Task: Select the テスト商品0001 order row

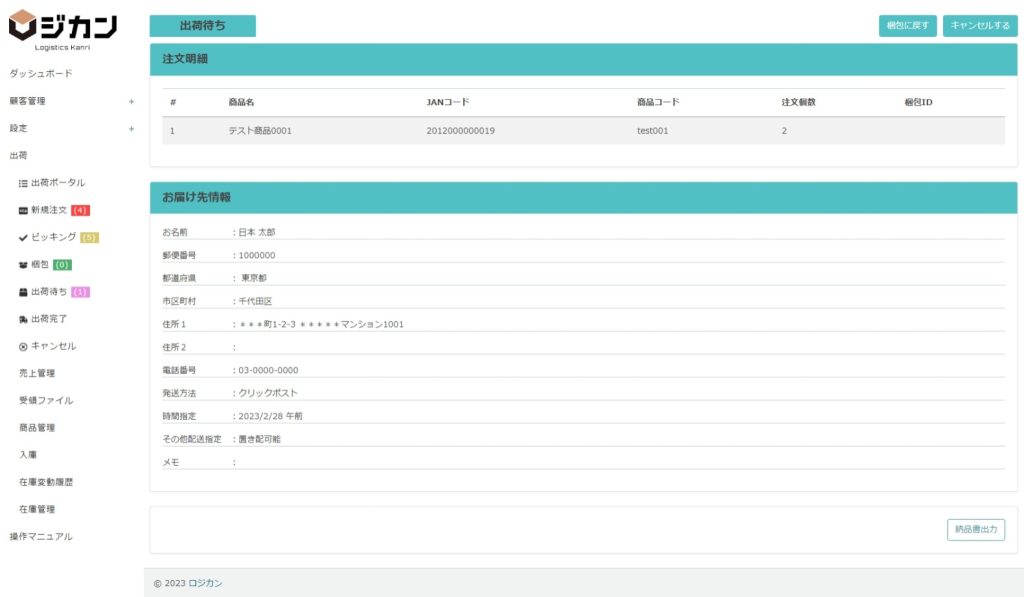Action: pyautogui.click(x=583, y=131)
